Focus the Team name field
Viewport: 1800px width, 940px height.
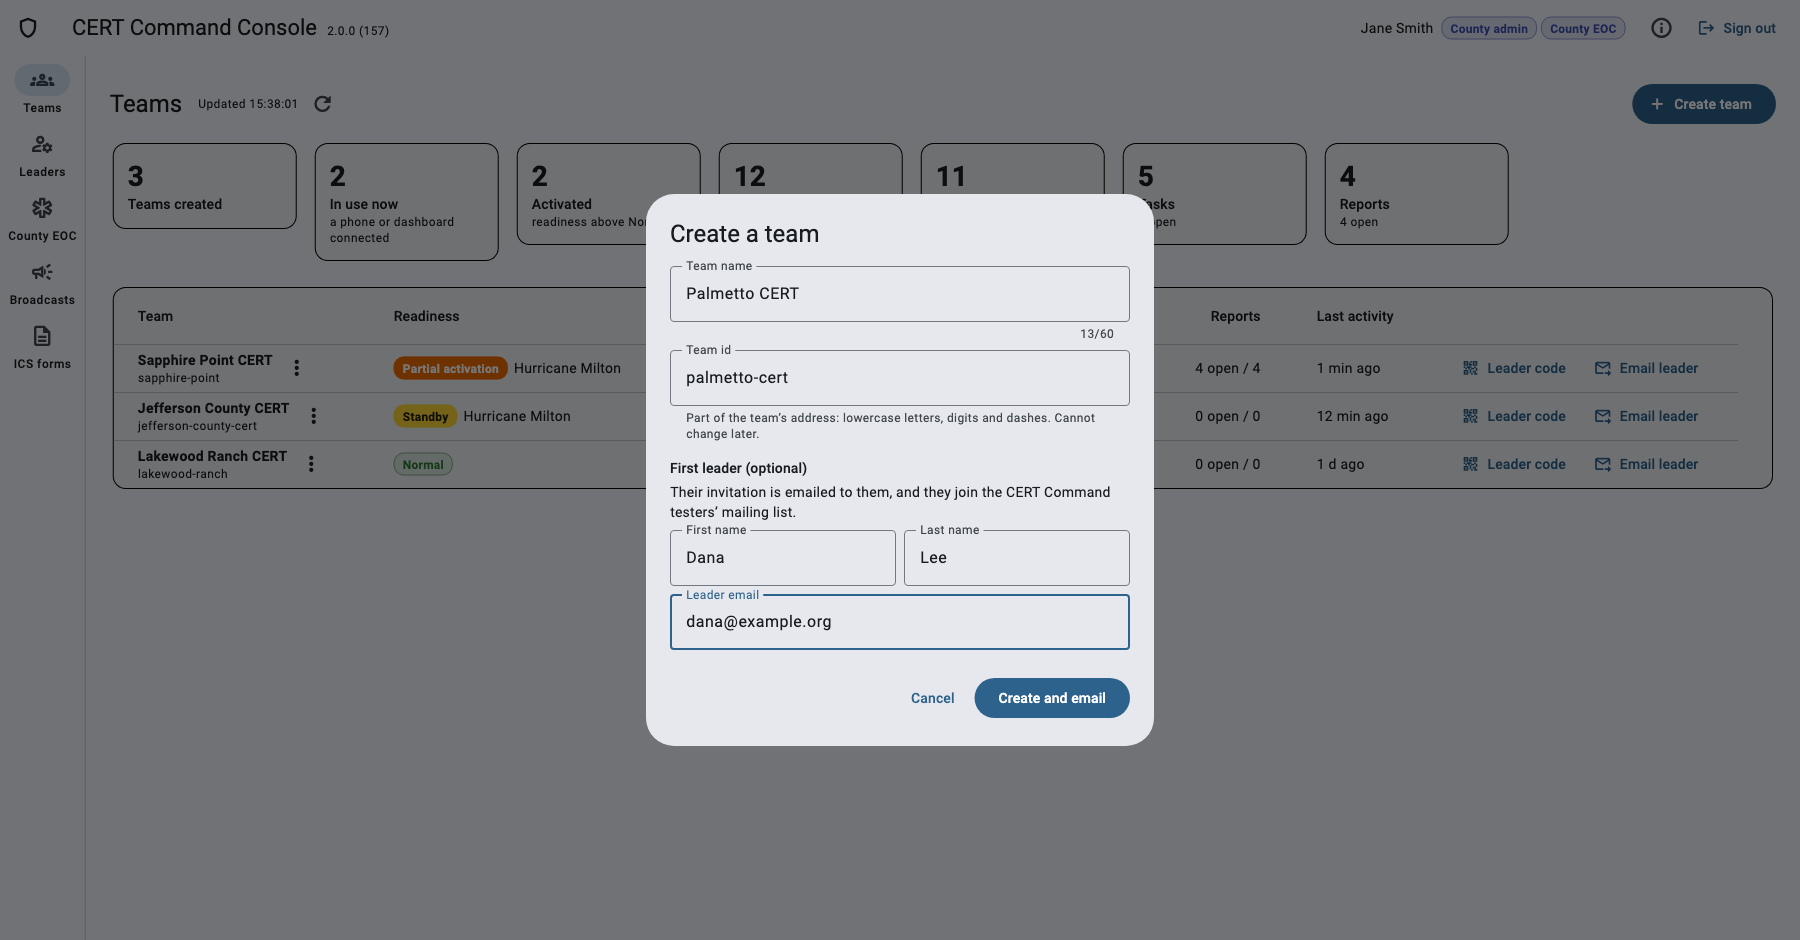pyautogui.click(x=899, y=294)
